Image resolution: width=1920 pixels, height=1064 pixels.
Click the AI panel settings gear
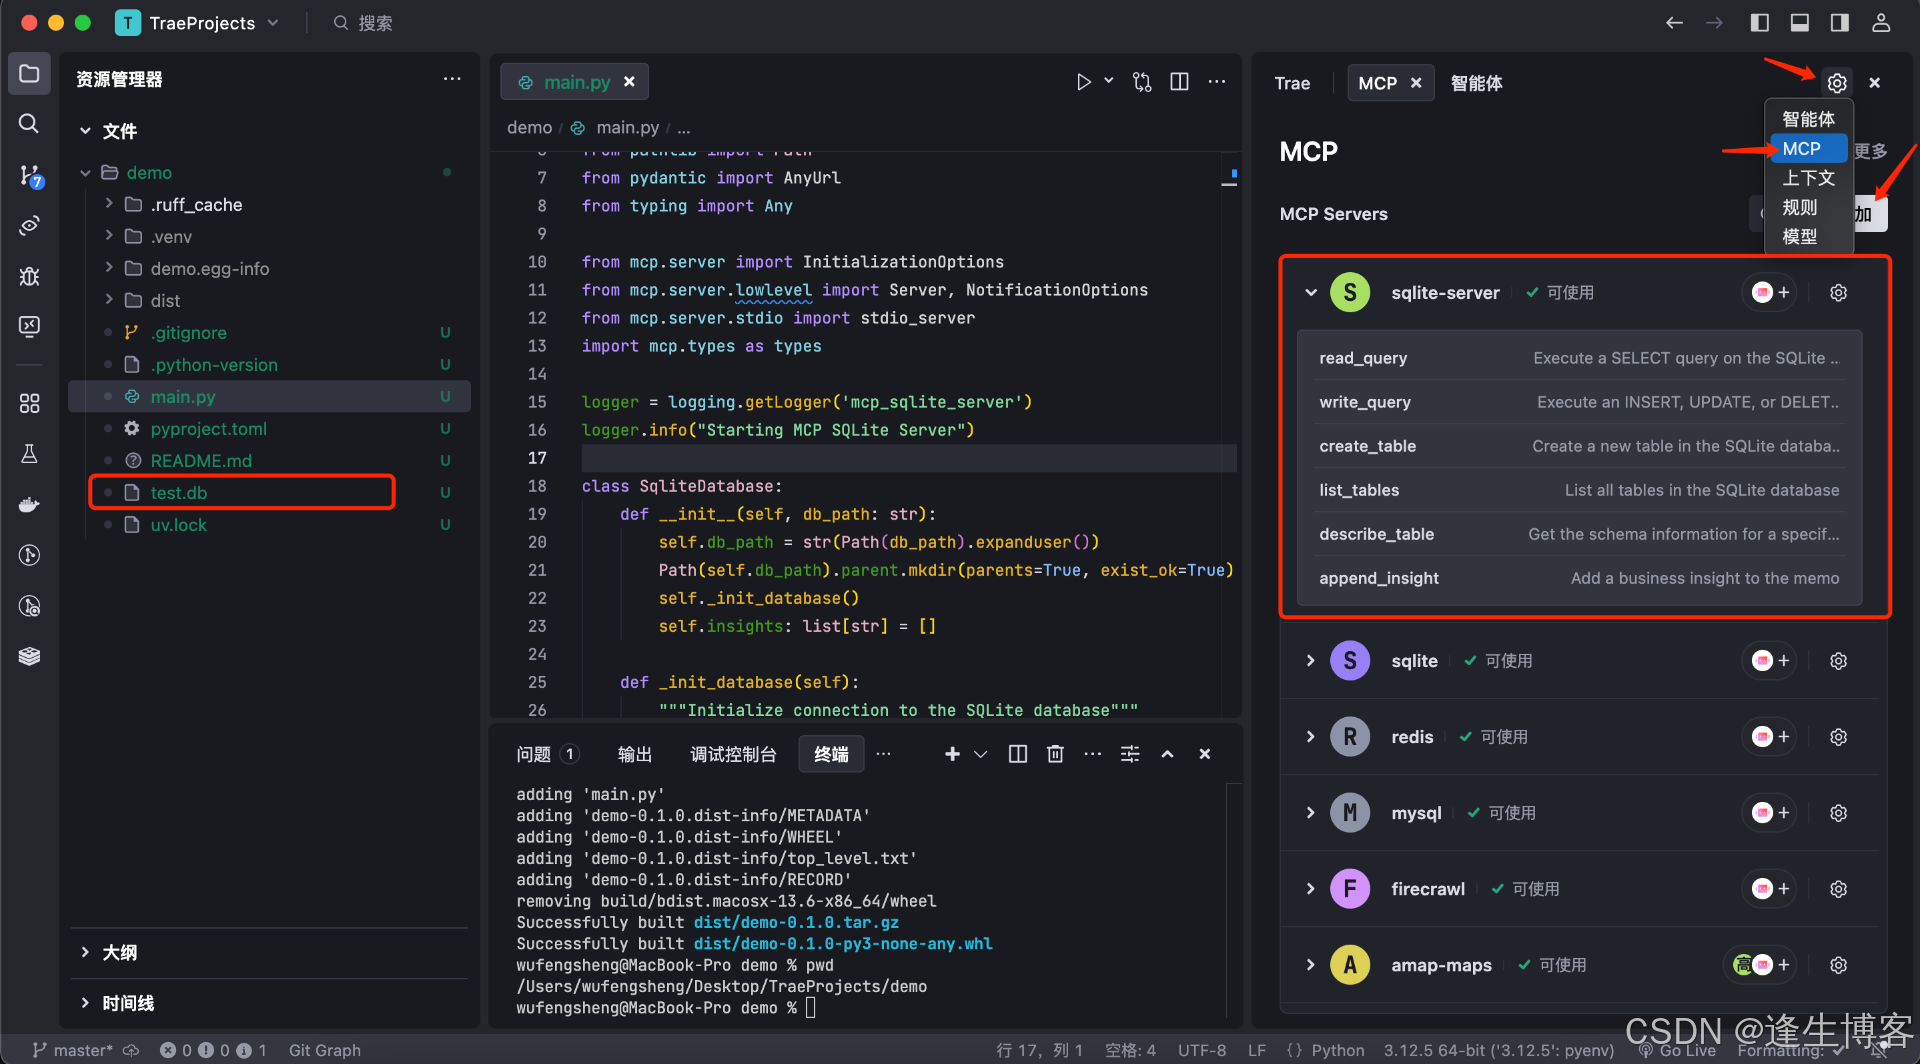point(1837,83)
